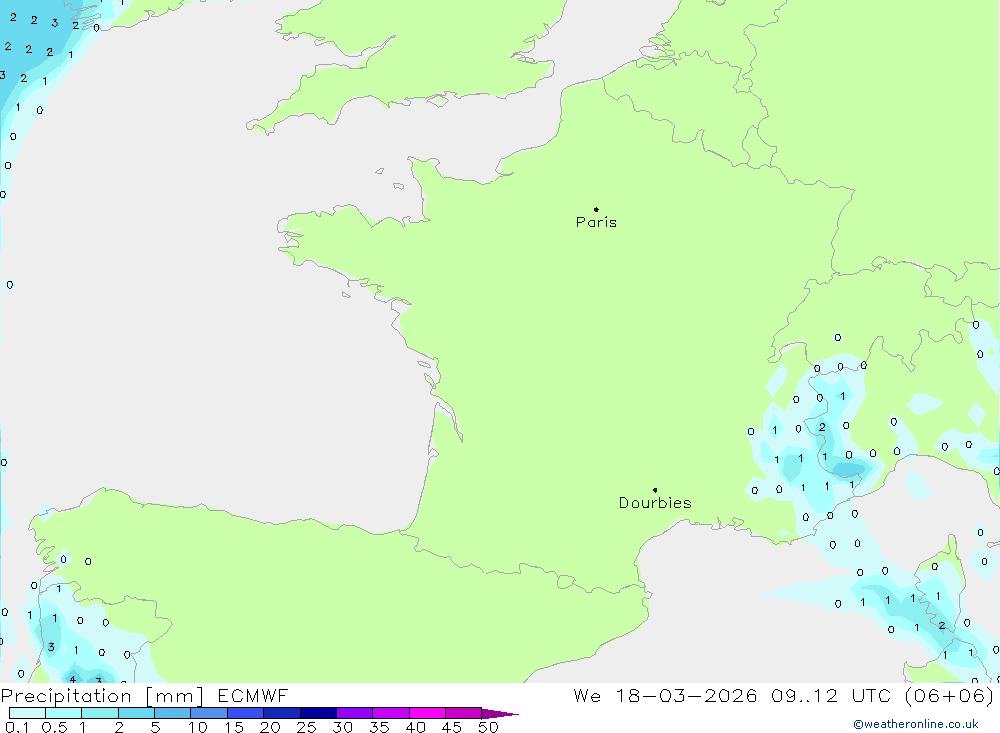Select the 5 to 10 mm legend swatch
The image size is (1000, 733).
[173, 713]
